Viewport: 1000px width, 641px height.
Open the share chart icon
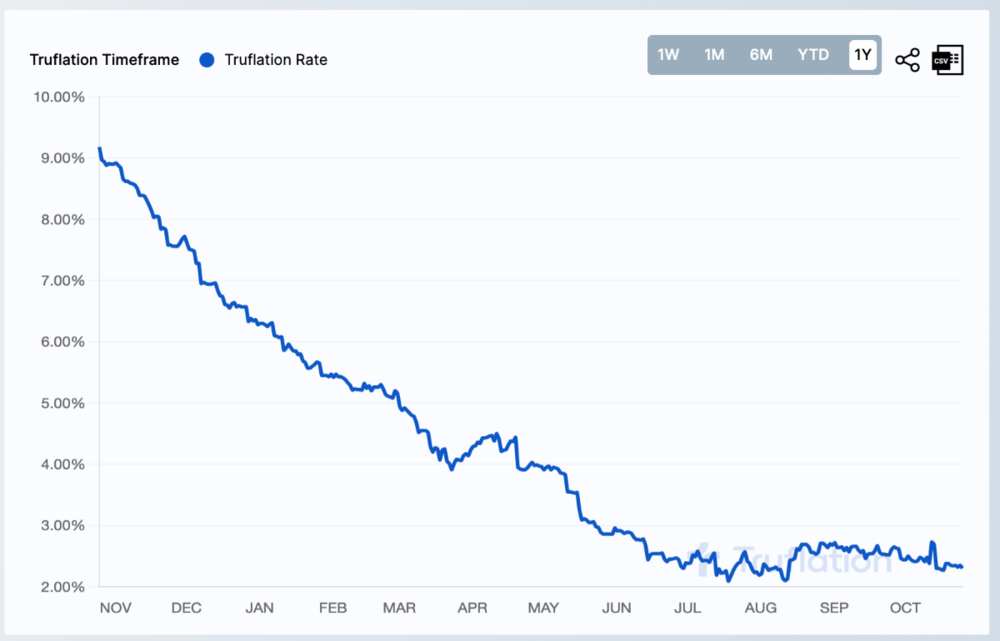[907, 60]
